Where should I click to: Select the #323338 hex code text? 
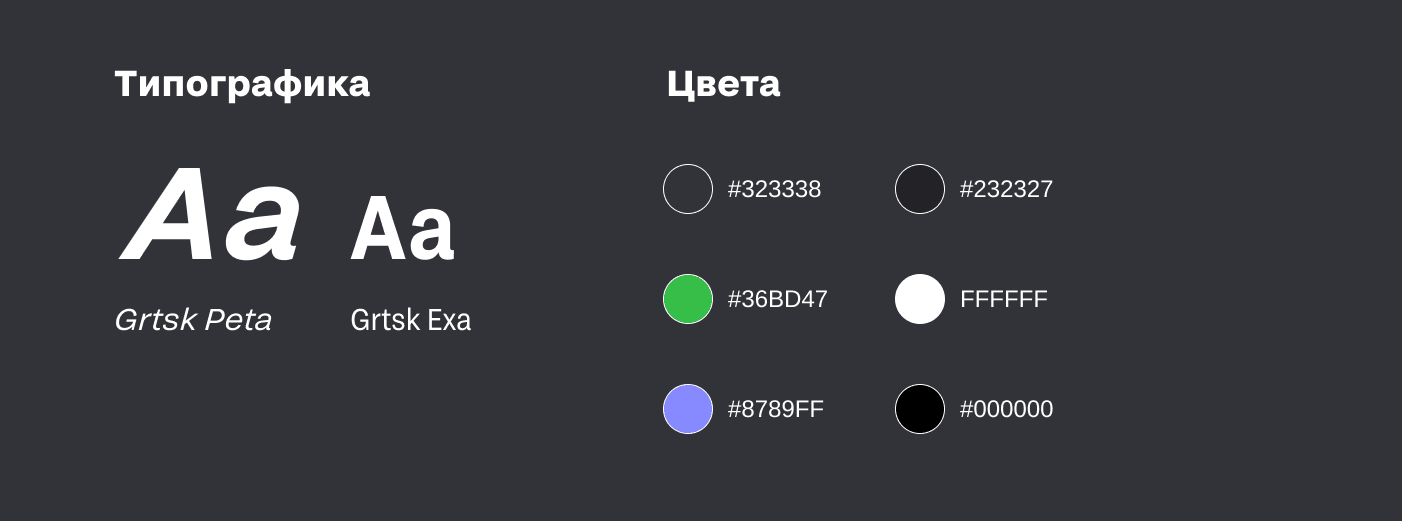[x=774, y=189]
